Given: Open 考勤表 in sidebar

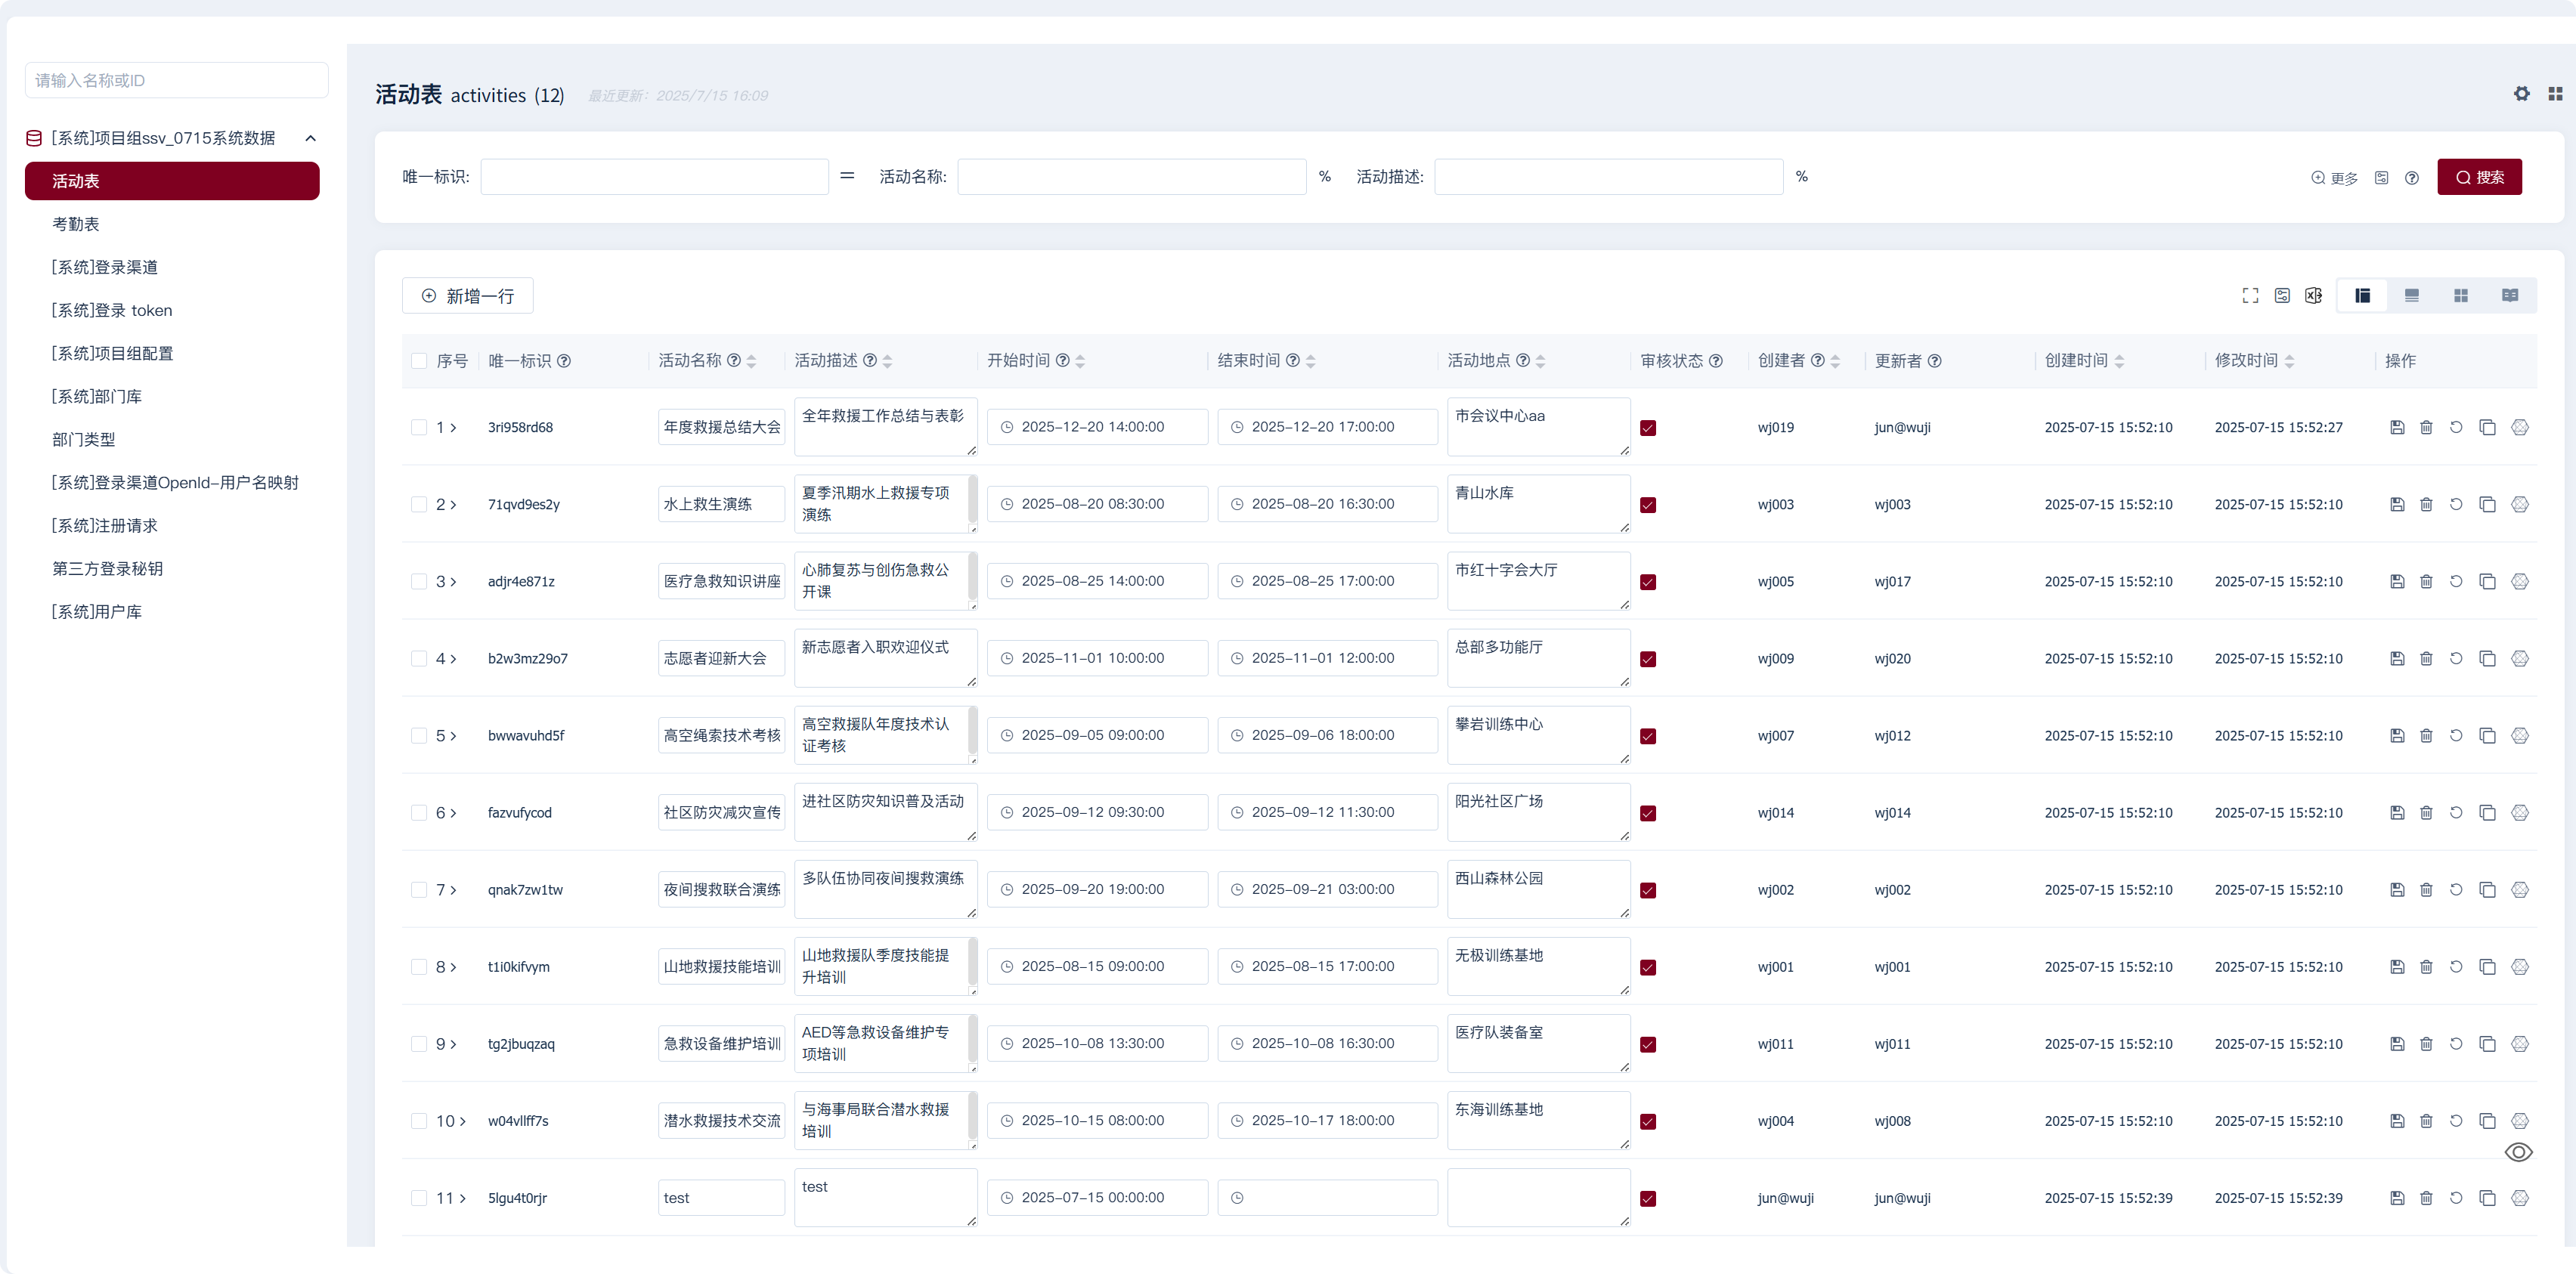Looking at the screenshot, I should coord(76,224).
